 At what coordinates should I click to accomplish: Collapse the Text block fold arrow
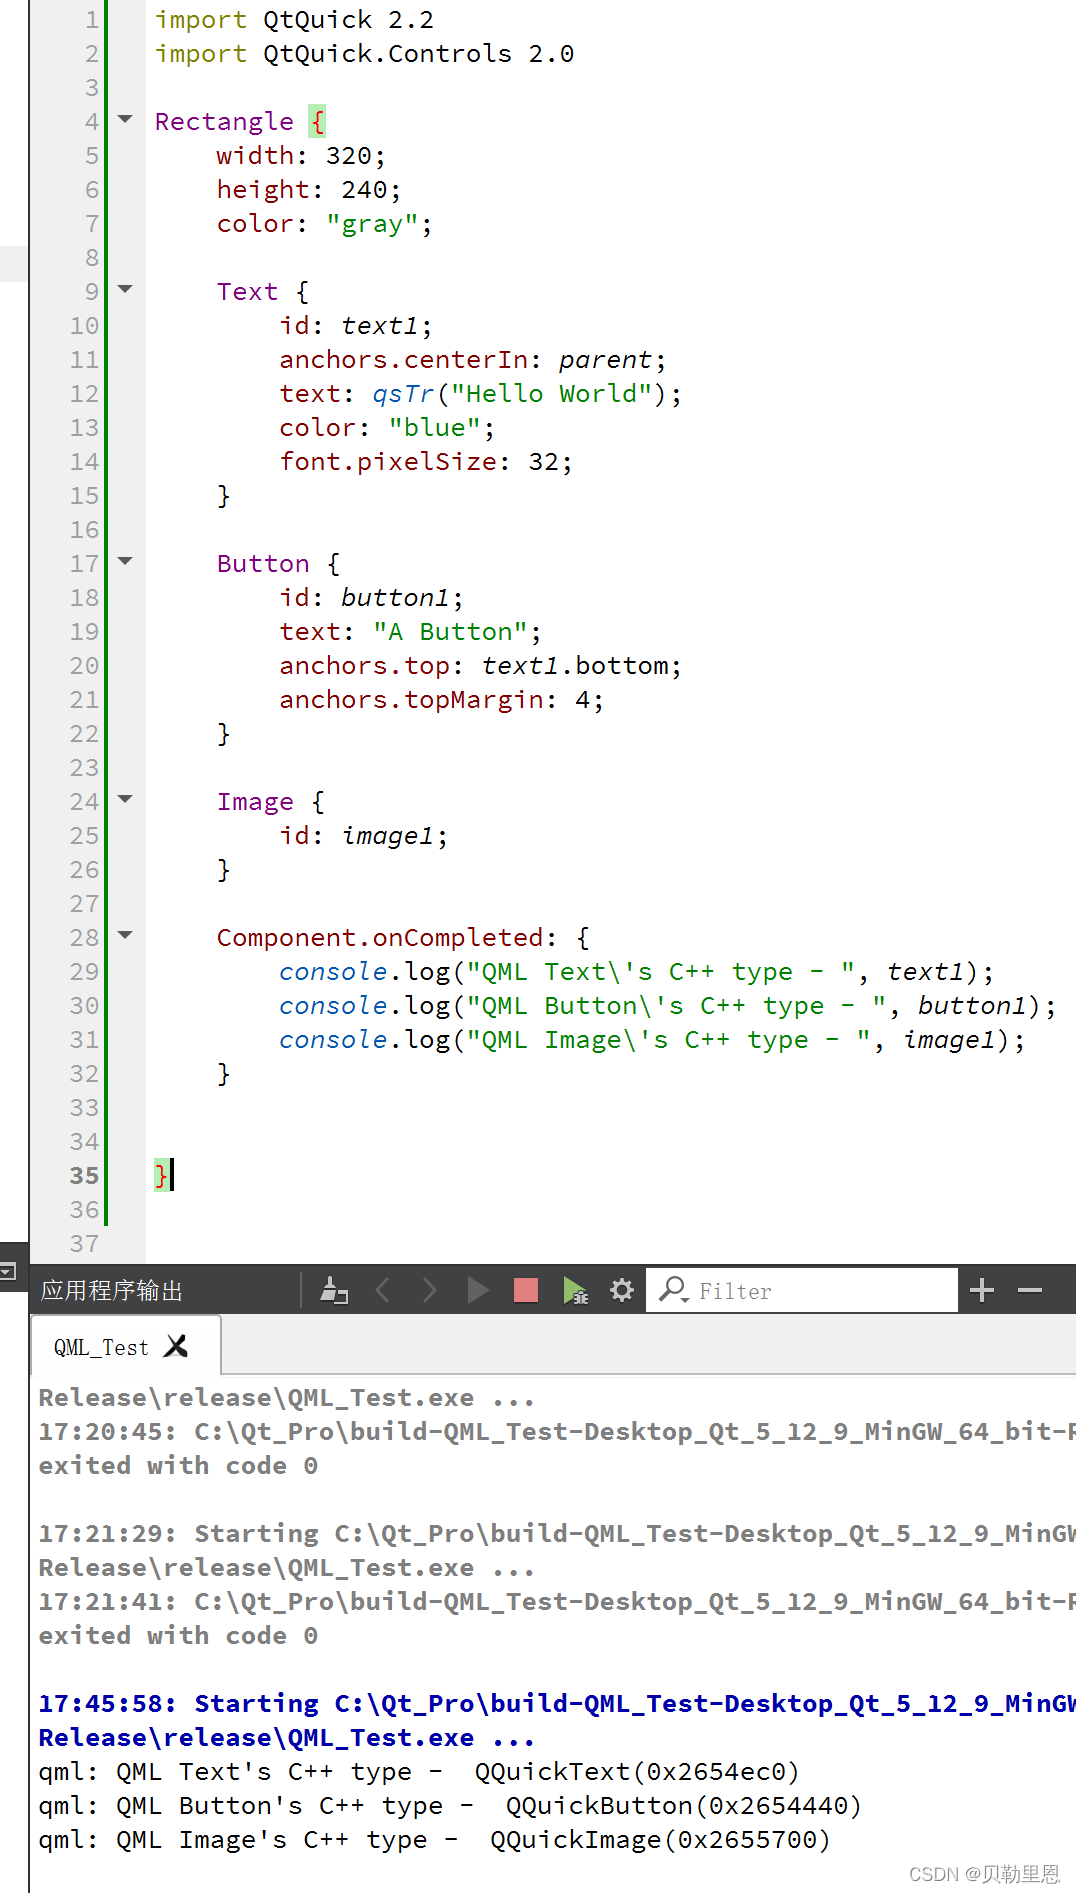point(125,289)
